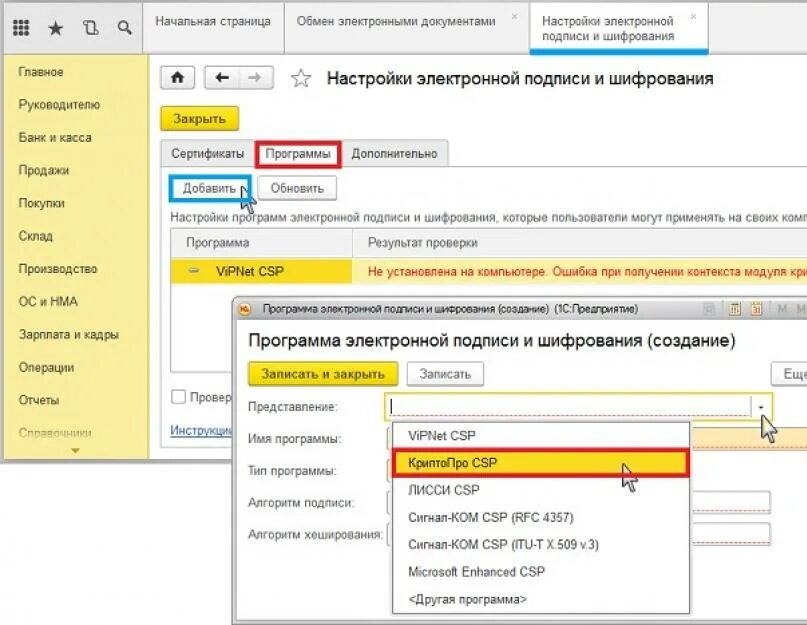The image size is (807, 625).
Task: Click 'Записать и закрыть' in dialog
Action: 323,374
